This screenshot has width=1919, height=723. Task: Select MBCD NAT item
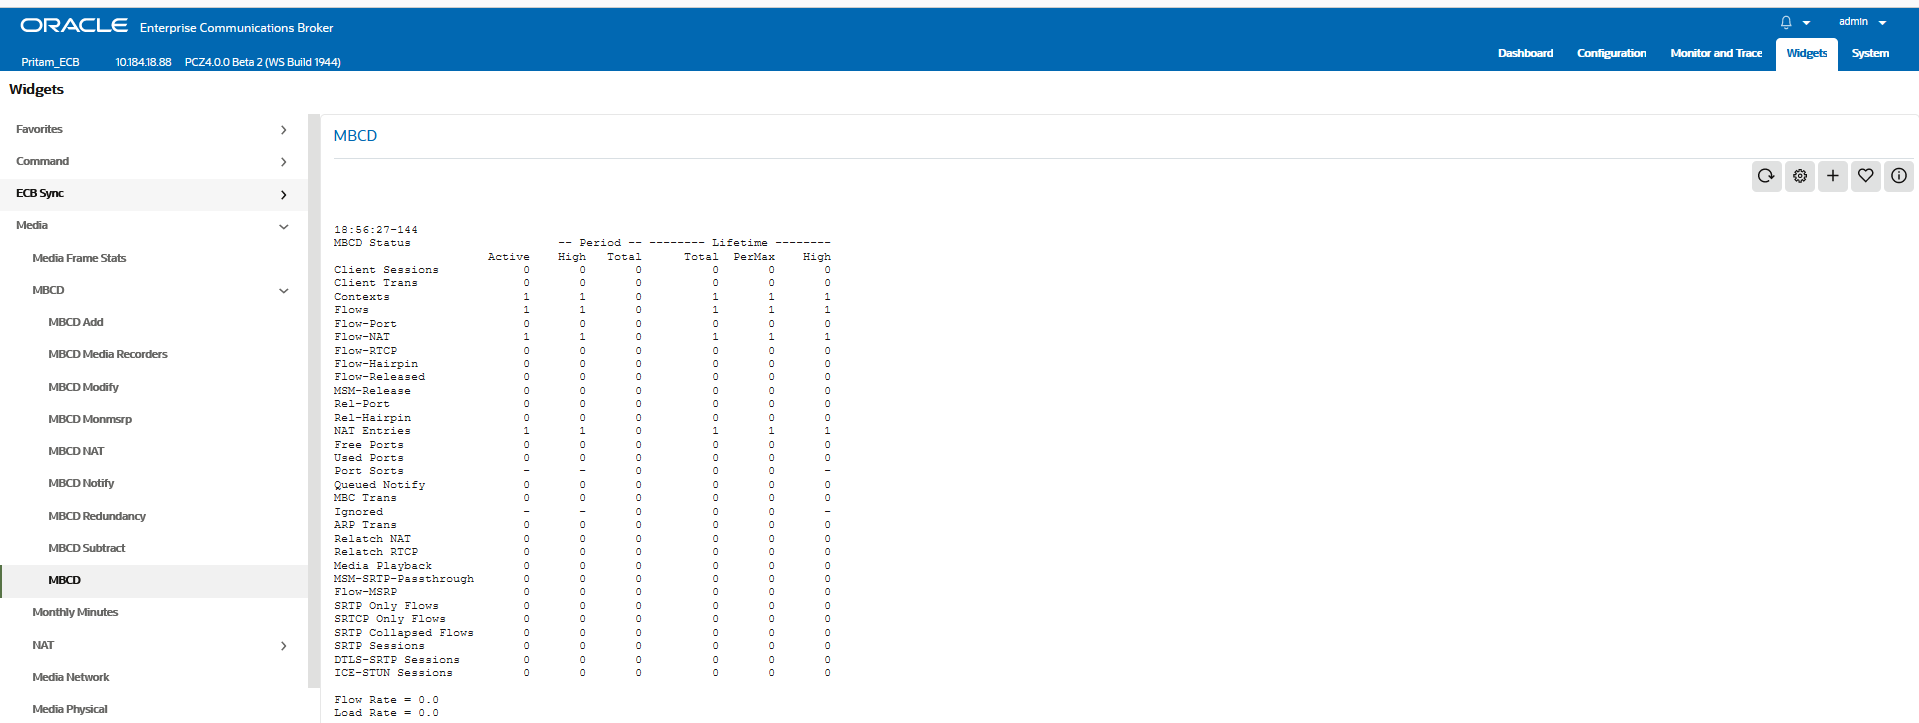(x=76, y=451)
